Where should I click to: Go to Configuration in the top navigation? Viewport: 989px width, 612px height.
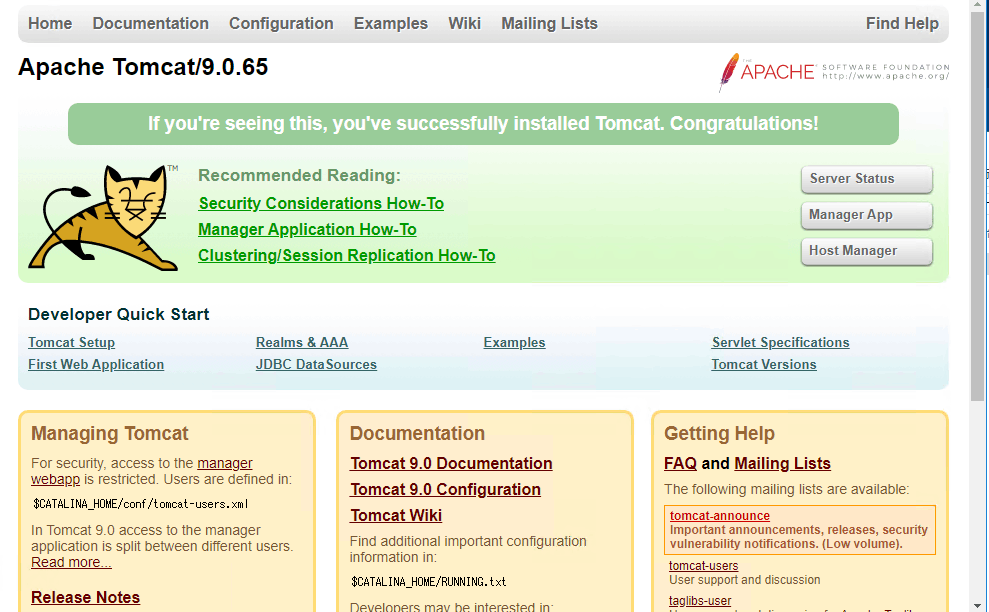[281, 23]
